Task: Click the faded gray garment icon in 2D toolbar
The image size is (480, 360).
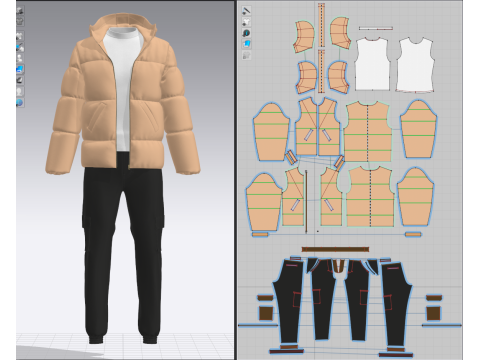Action: click(246, 55)
